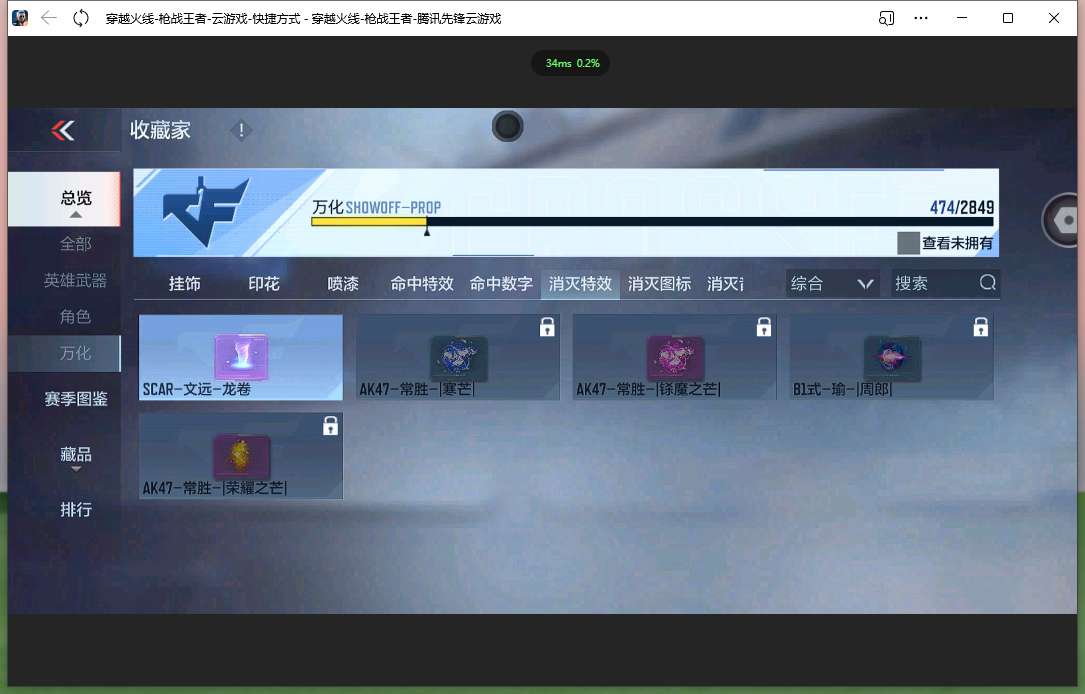Click the lock icon on B1式-瑜-|周郎| card
The image size is (1085, 694).
981,327
